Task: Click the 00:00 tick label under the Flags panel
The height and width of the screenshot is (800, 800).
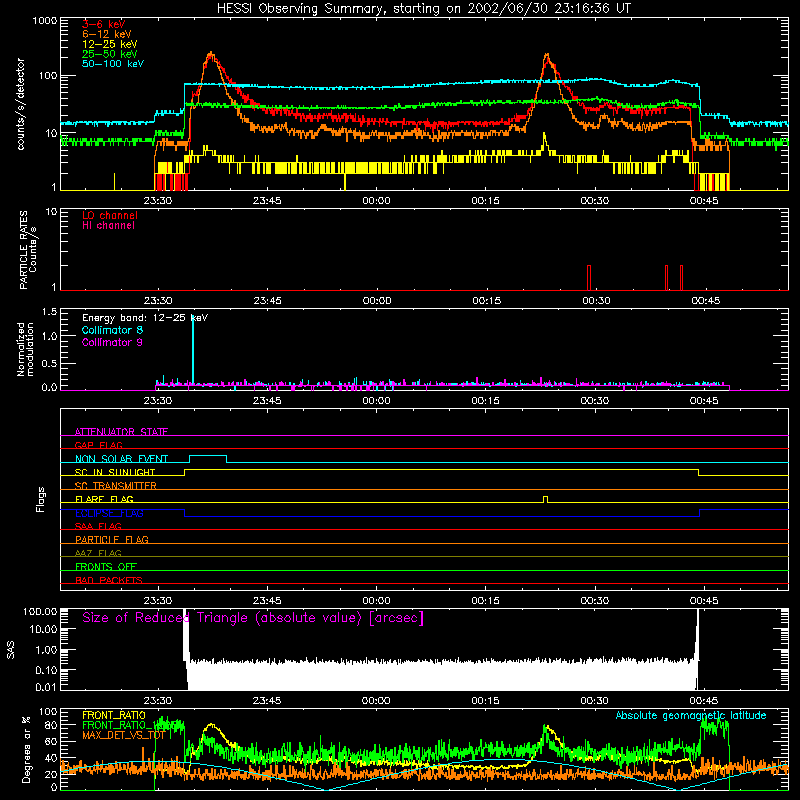Action: (377, 601)
